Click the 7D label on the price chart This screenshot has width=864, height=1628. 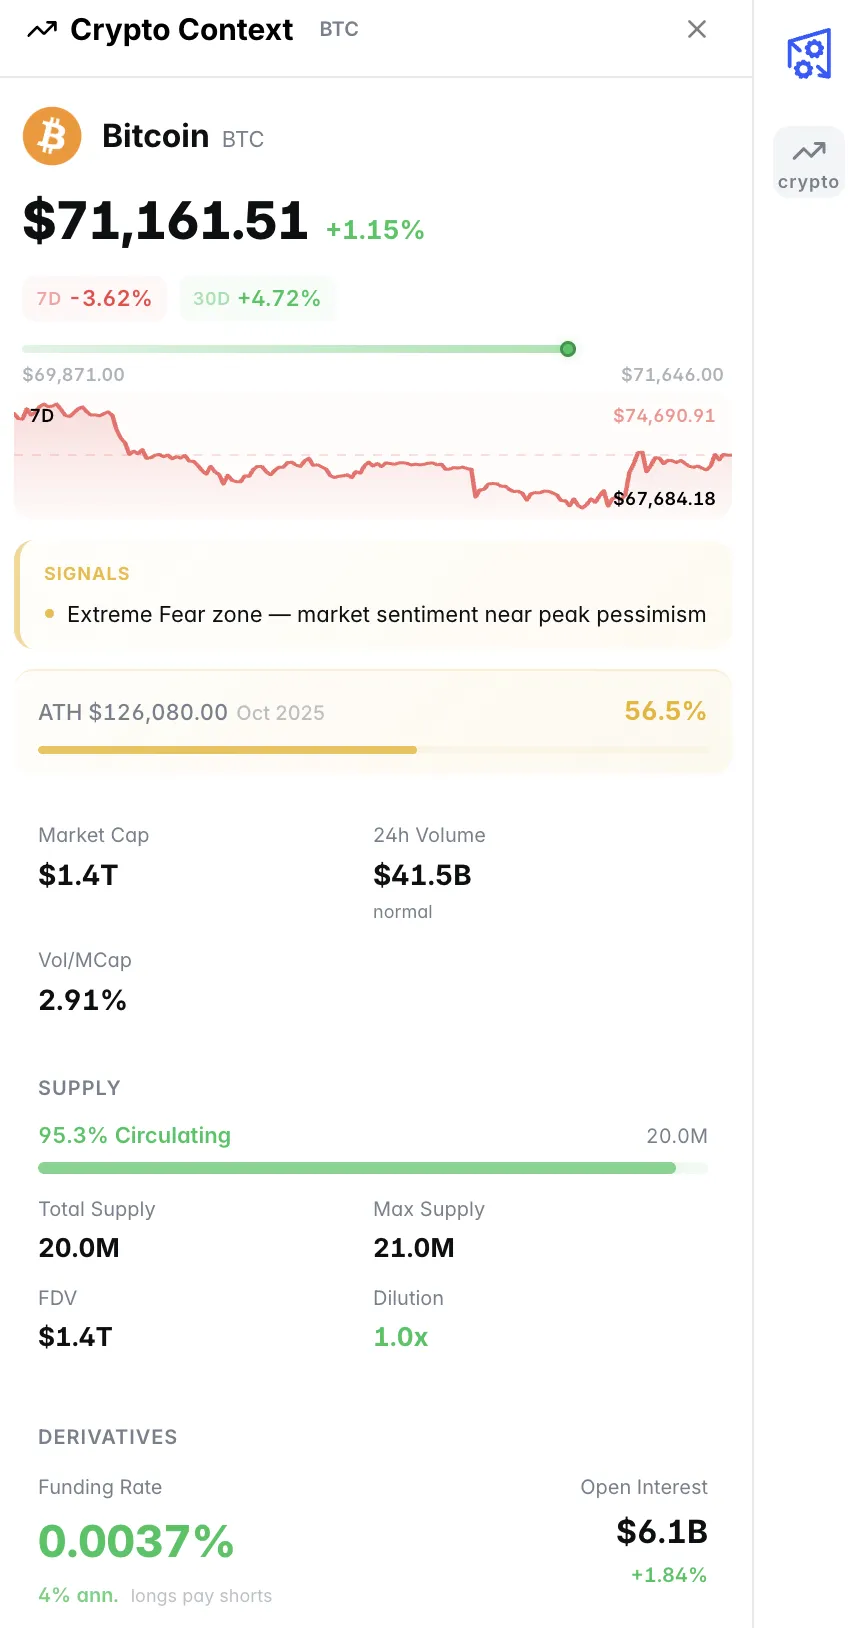pos(41,415)
